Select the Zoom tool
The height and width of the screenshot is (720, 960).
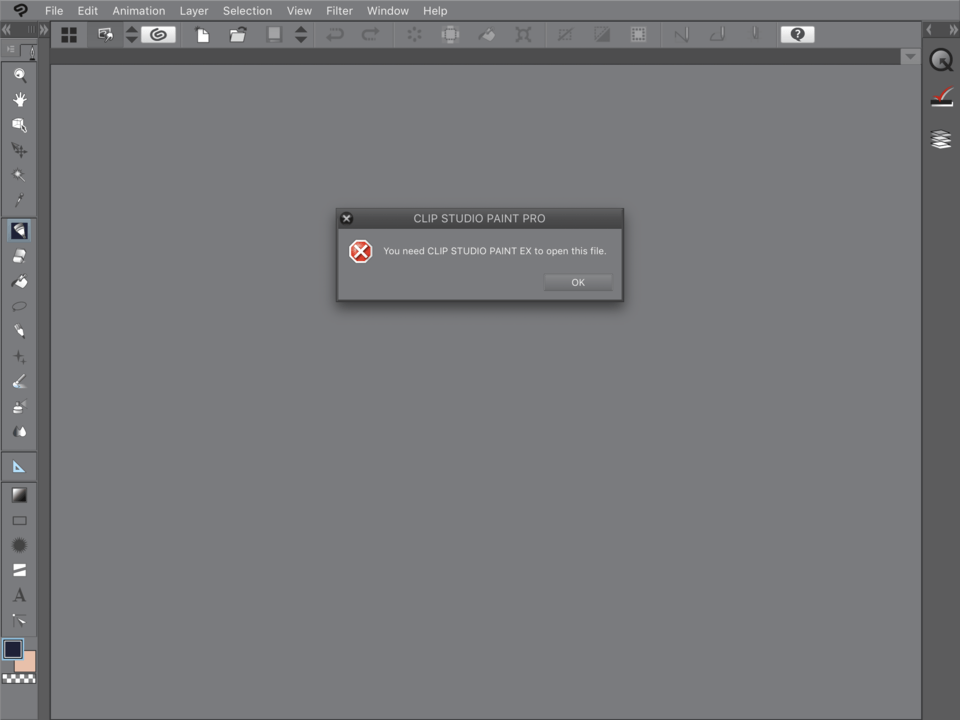pos(19,73)
